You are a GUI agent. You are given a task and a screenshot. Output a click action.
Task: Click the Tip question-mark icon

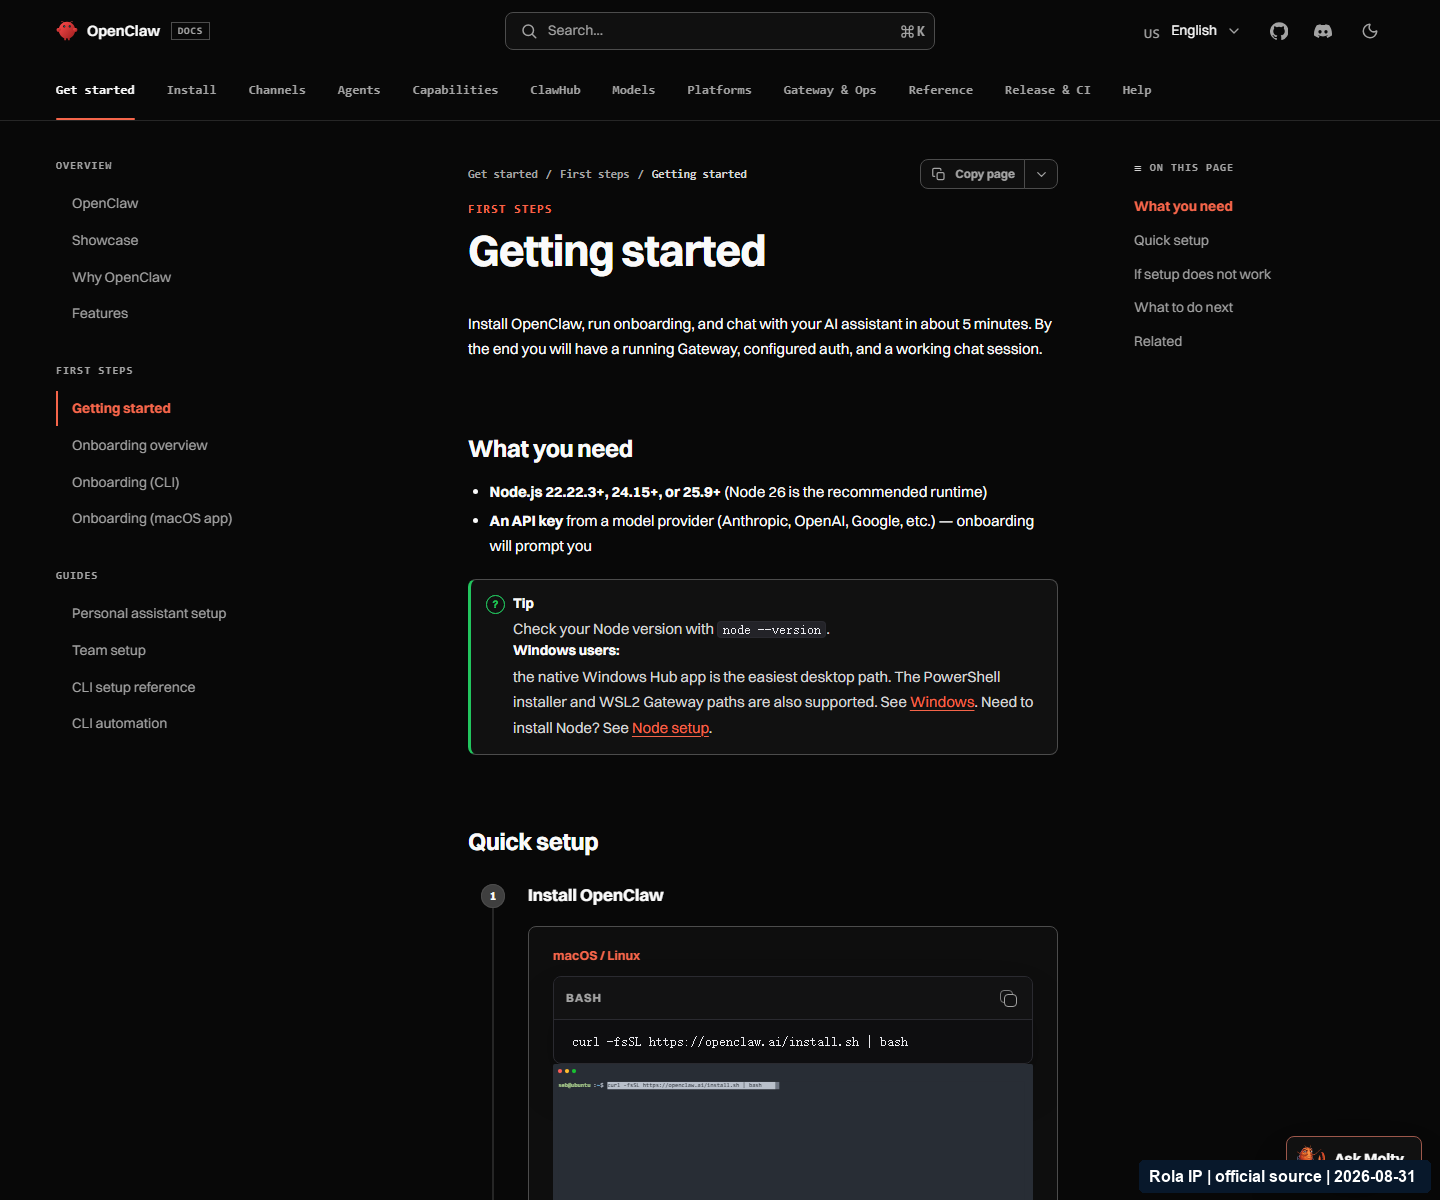[495, 604]
